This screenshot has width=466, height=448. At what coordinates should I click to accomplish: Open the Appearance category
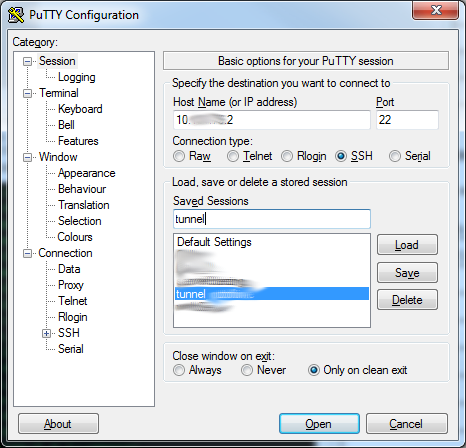[x=86, y=173]
